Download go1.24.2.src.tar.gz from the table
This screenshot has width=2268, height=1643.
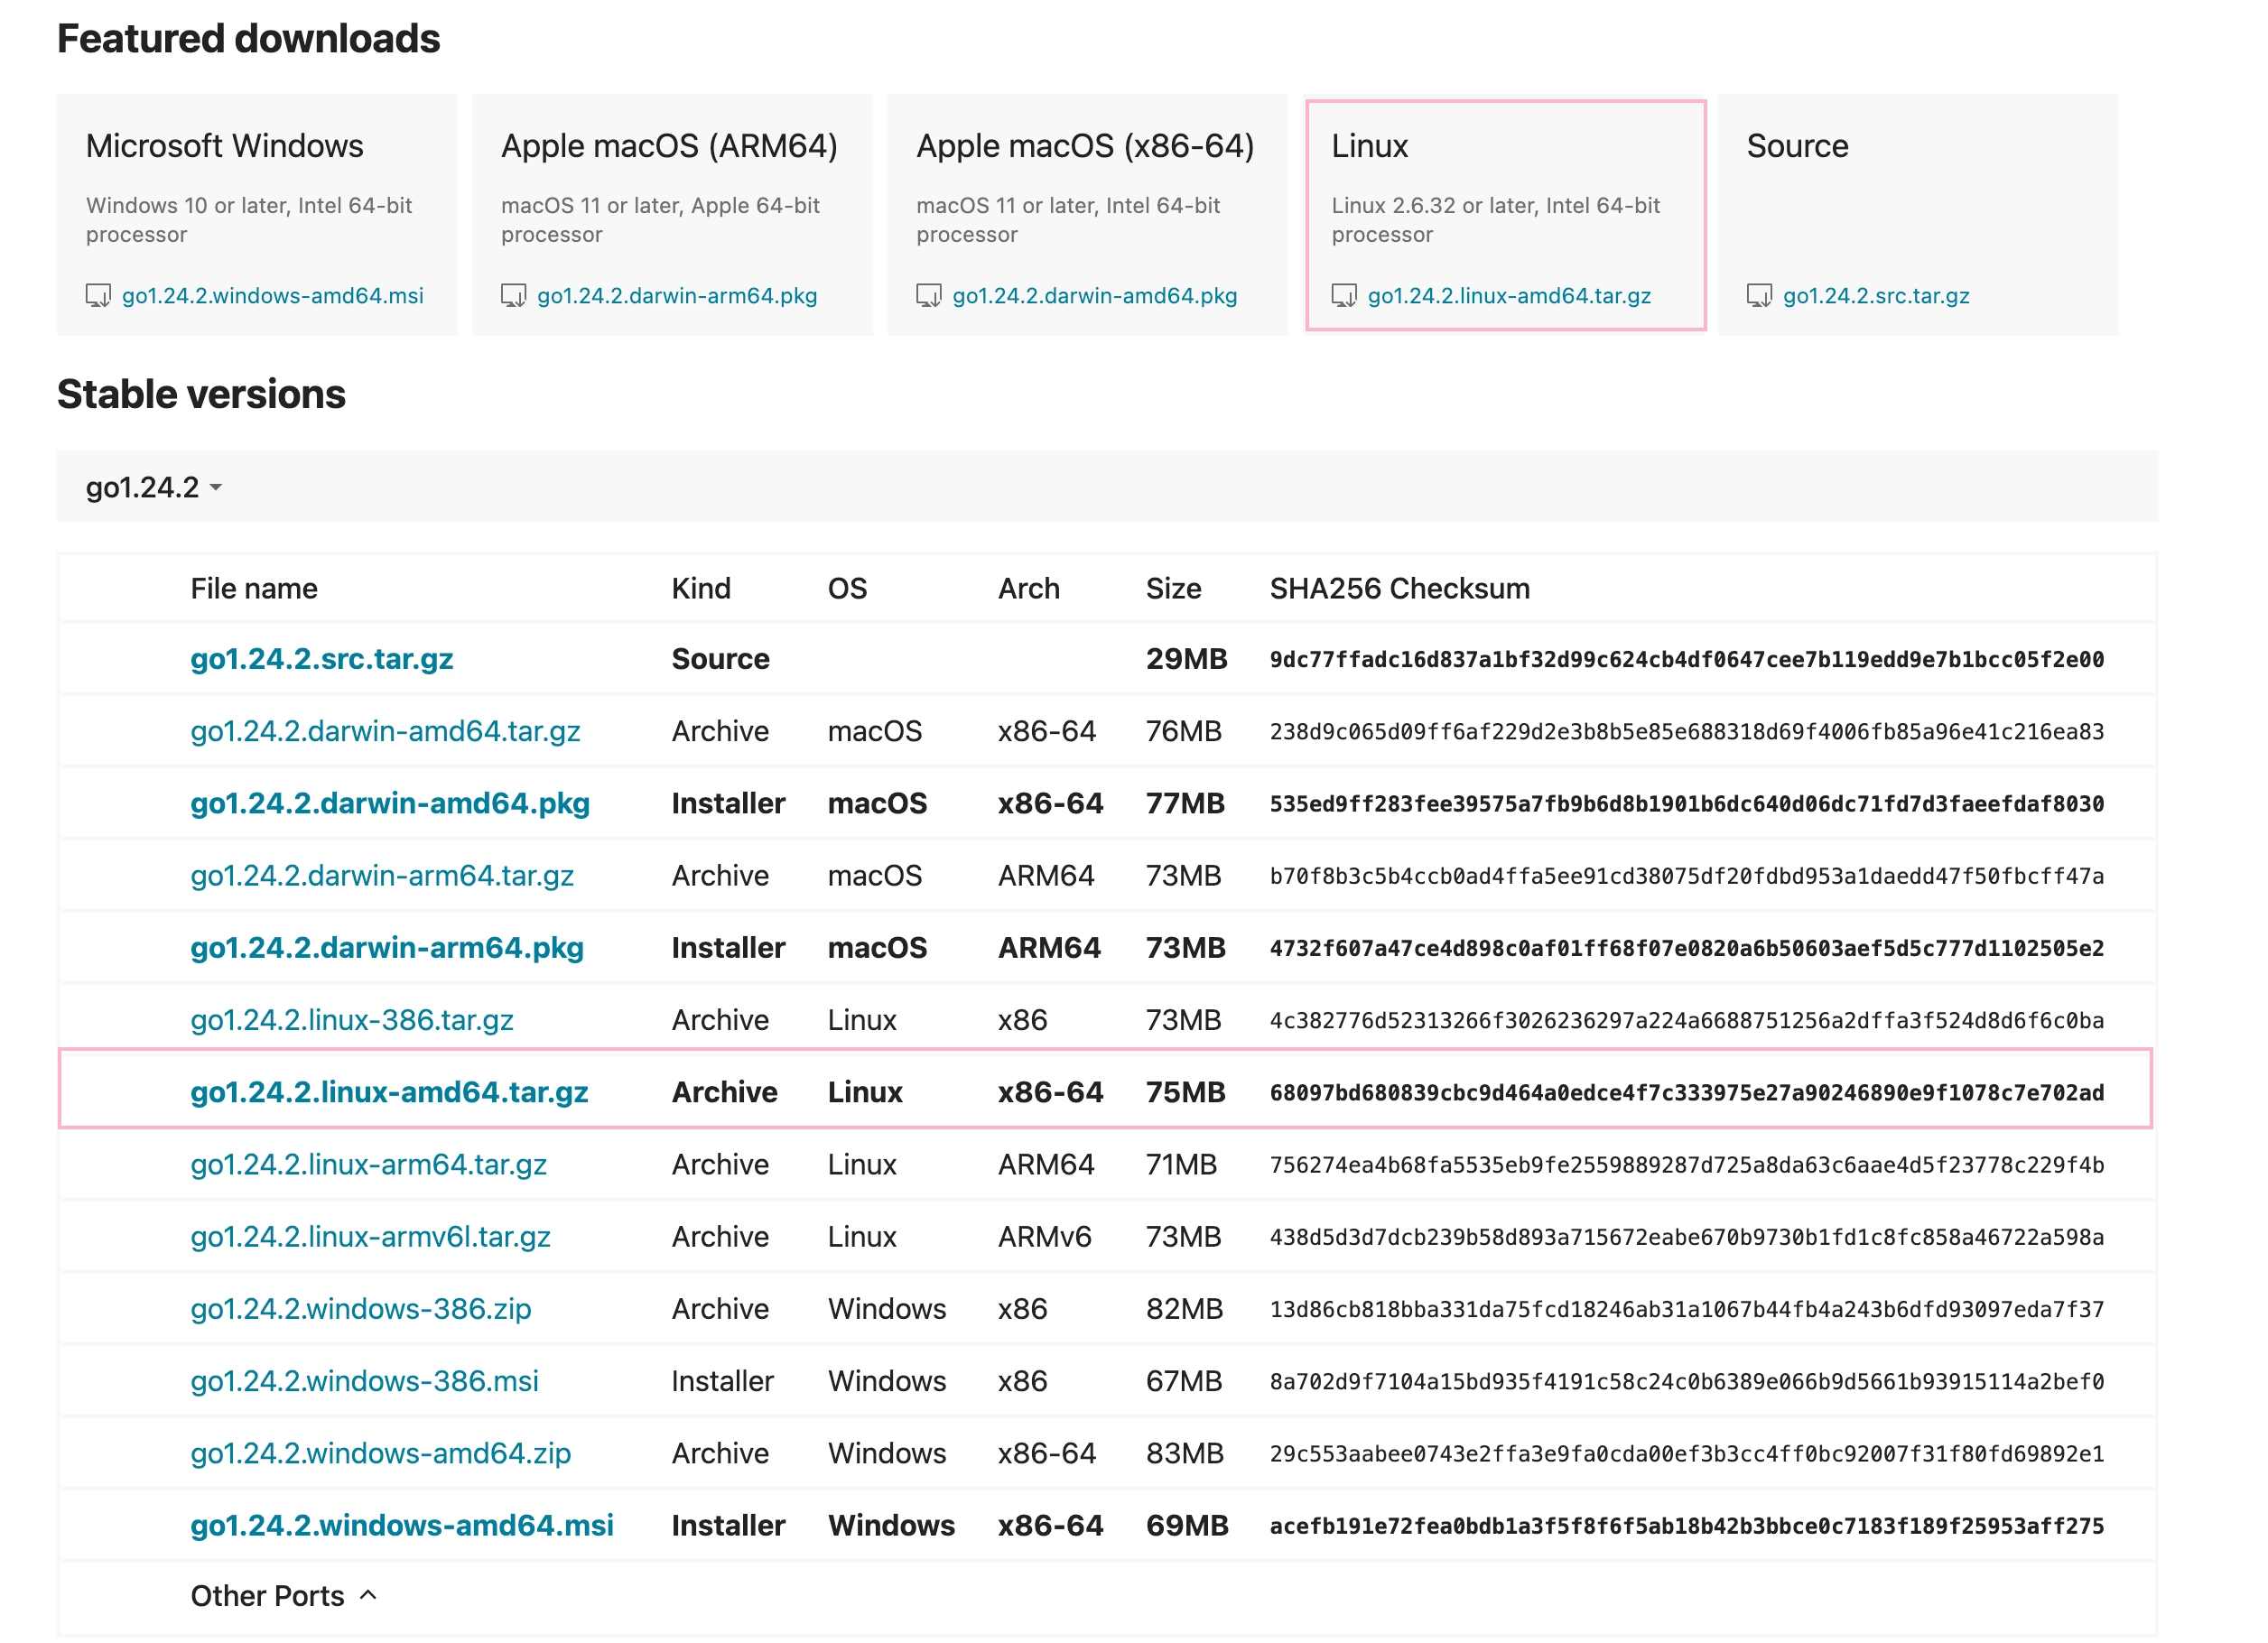click(322, 659)
